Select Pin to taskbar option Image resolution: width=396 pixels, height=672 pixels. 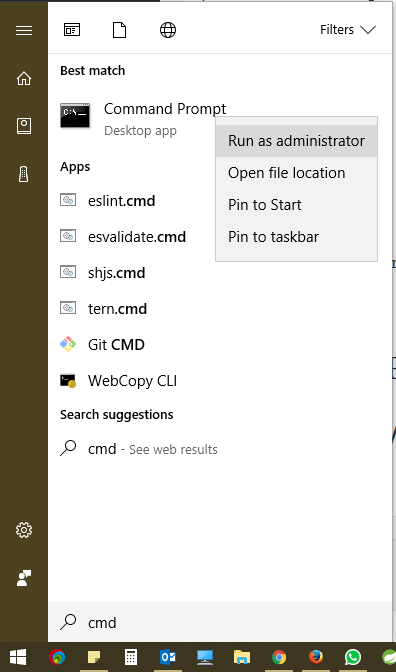(x=297, y=237)
